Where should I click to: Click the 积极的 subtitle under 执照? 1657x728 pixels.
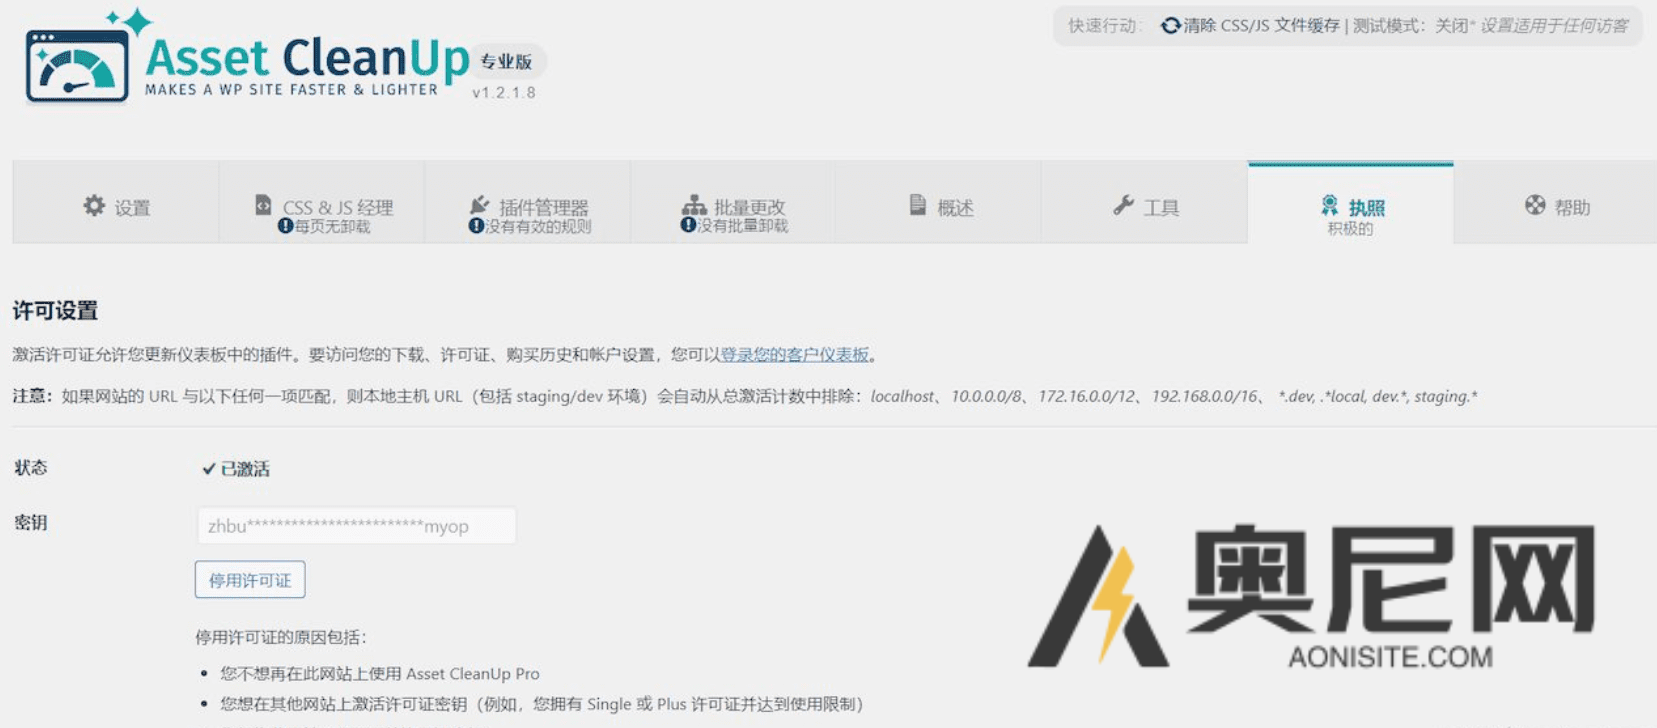(x=1350, y=229)
